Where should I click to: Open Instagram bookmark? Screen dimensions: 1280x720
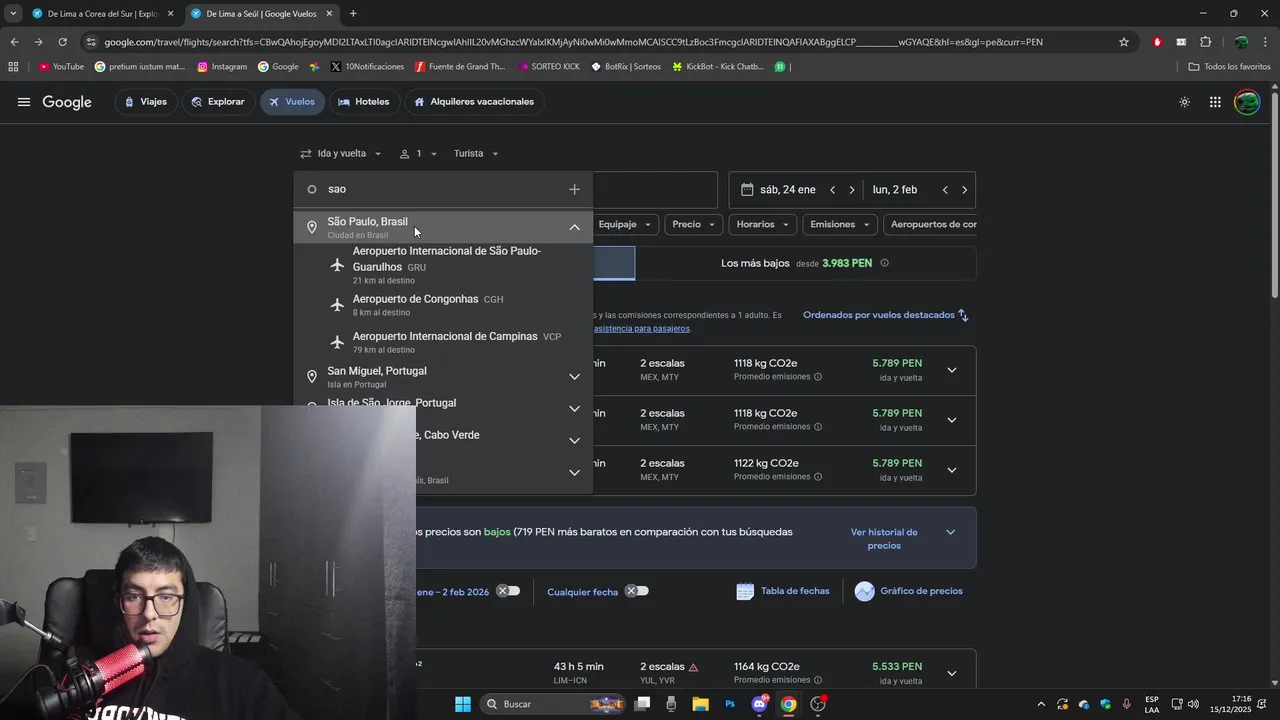point(222,67)
